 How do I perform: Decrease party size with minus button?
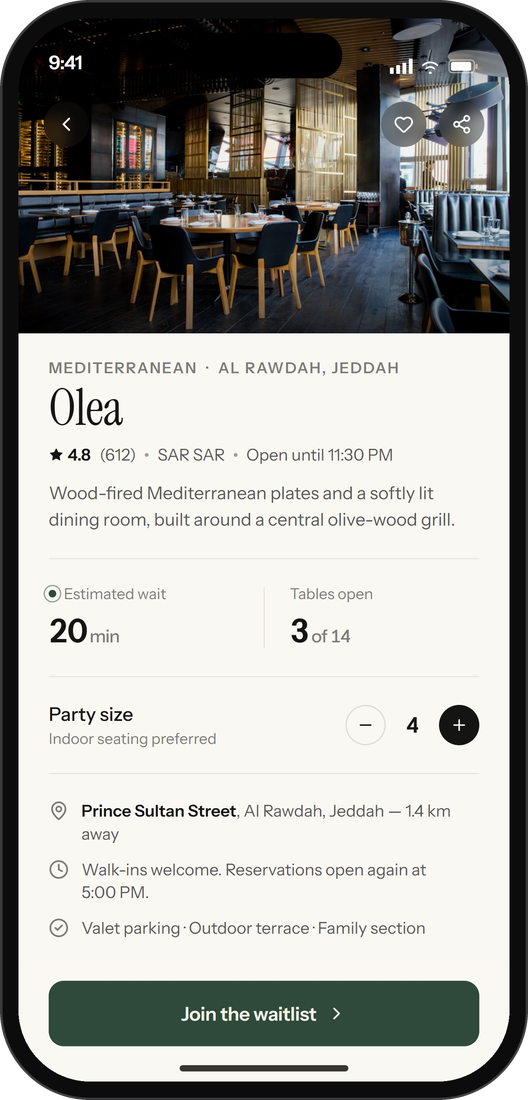click(365, 725)
